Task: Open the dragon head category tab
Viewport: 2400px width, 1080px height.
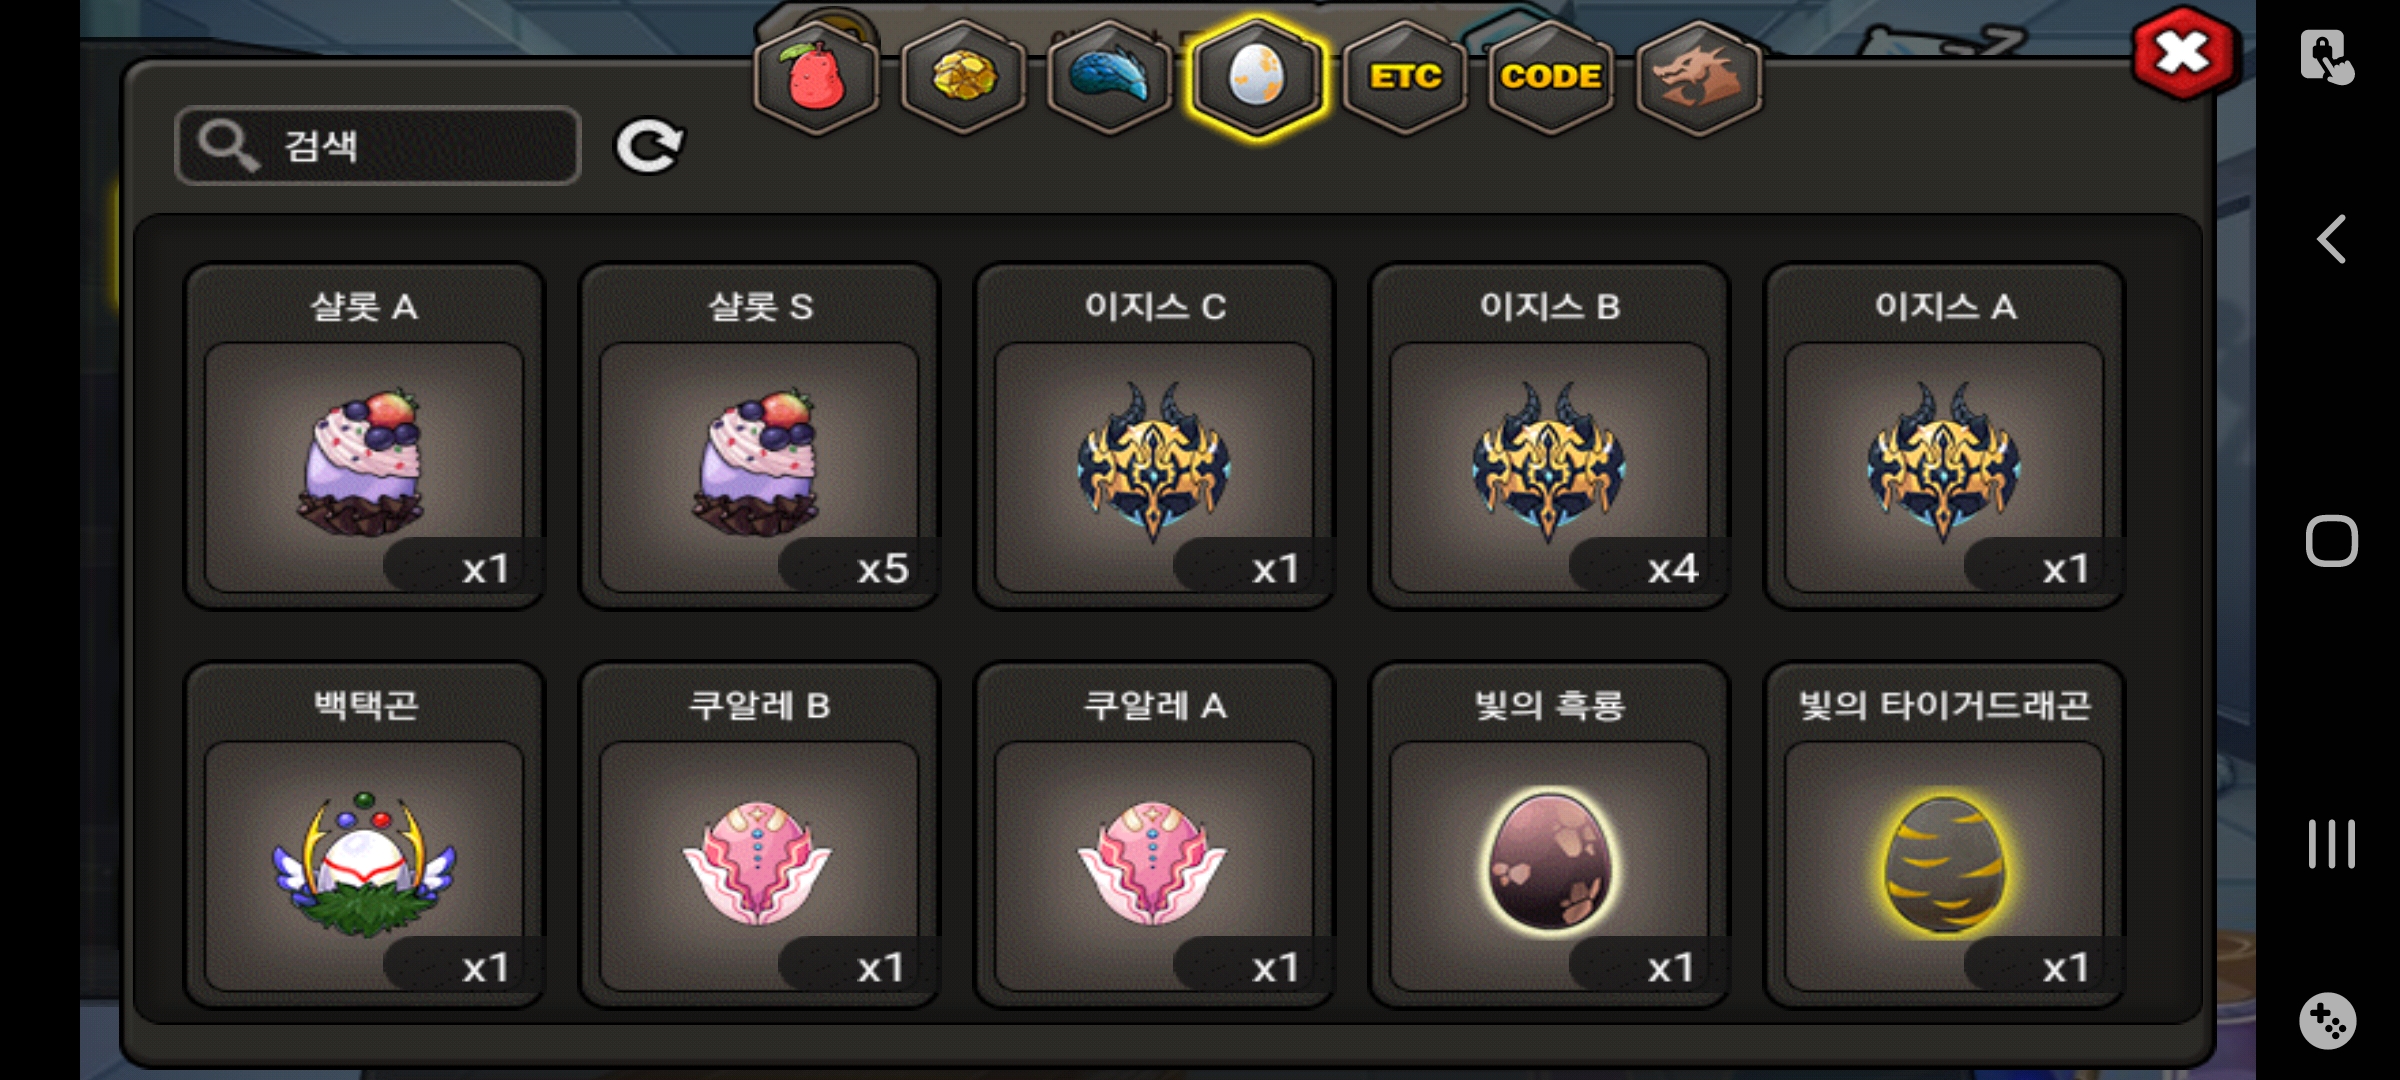Action: 1698,78
